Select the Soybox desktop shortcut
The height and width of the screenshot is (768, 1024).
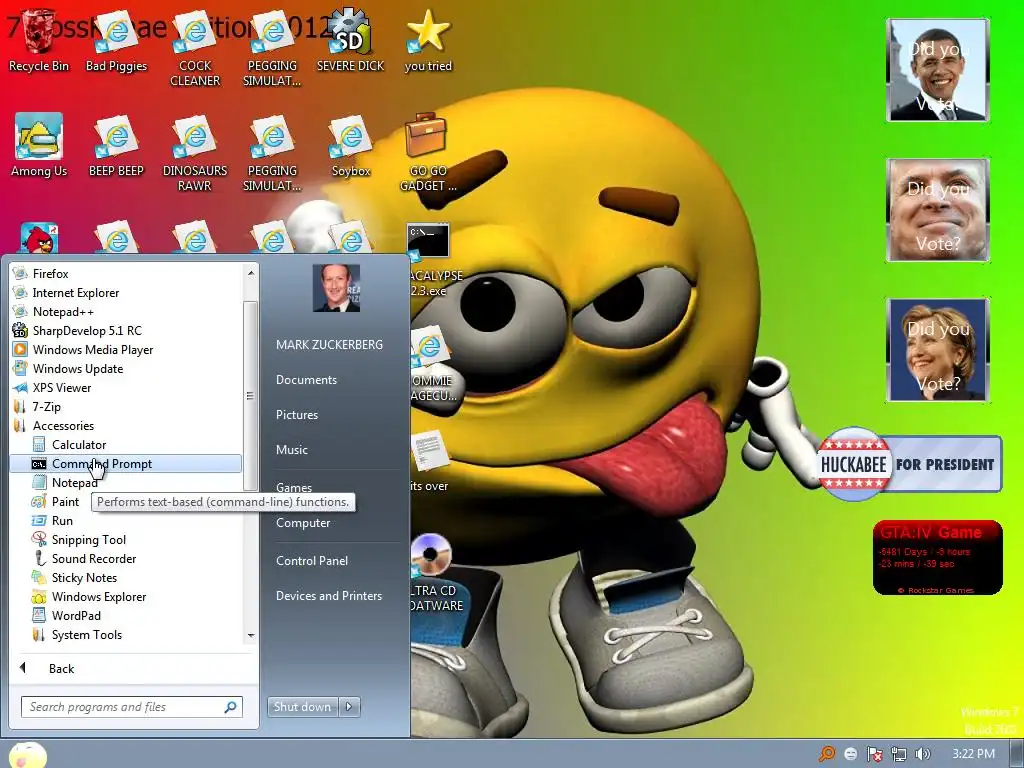point(351,145)
